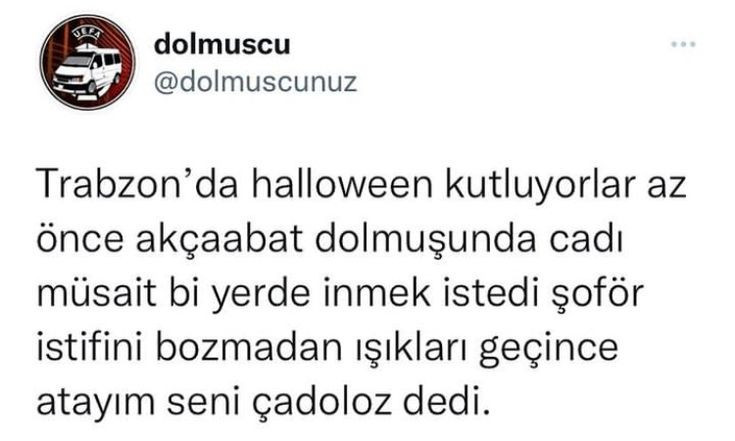Select the word çadoloz in last line

(x=322, y=403)
